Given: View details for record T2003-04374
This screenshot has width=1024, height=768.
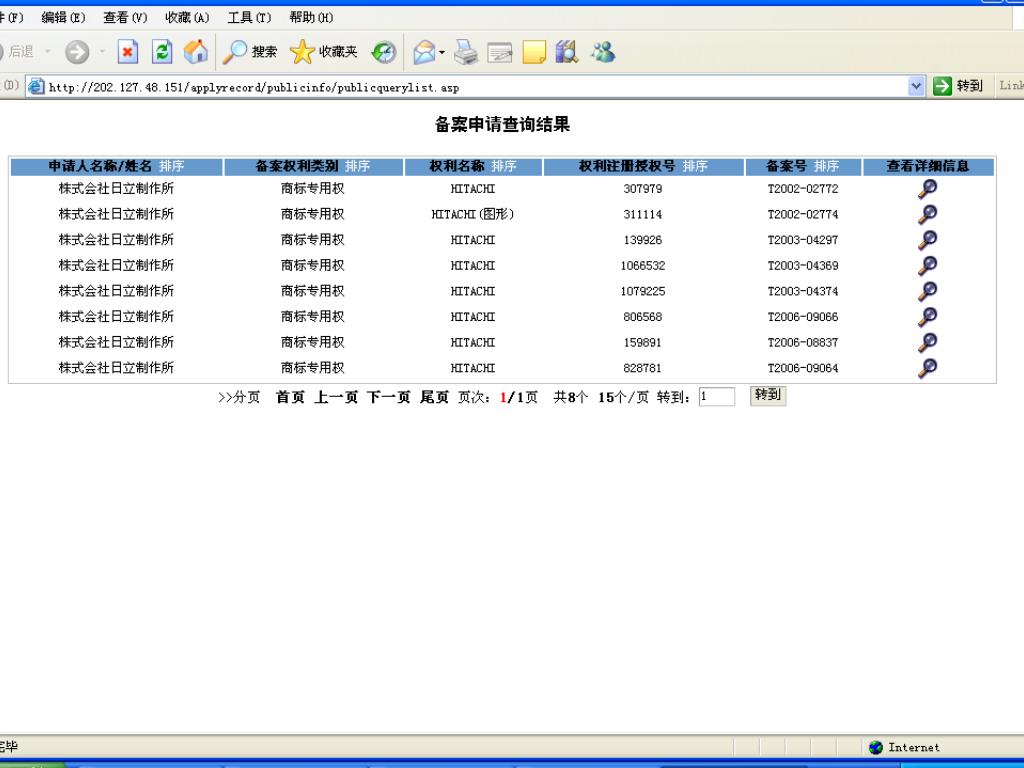Looking at the screenshot, I should tap(927, 291).
